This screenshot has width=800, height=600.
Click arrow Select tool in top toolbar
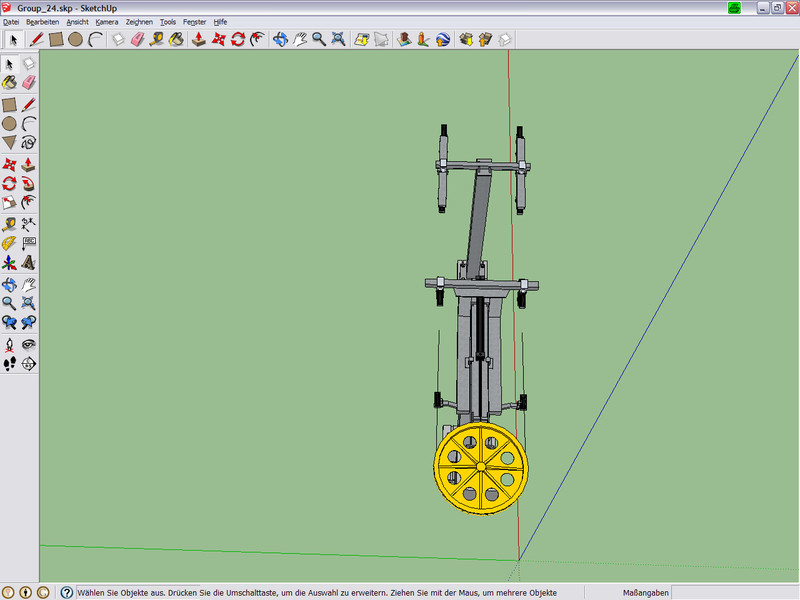pyautogui.click(x=14, y=39)
